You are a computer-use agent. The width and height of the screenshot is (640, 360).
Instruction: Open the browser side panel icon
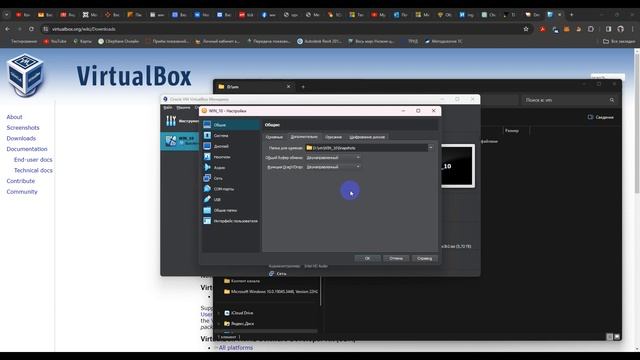coord(608,29)
